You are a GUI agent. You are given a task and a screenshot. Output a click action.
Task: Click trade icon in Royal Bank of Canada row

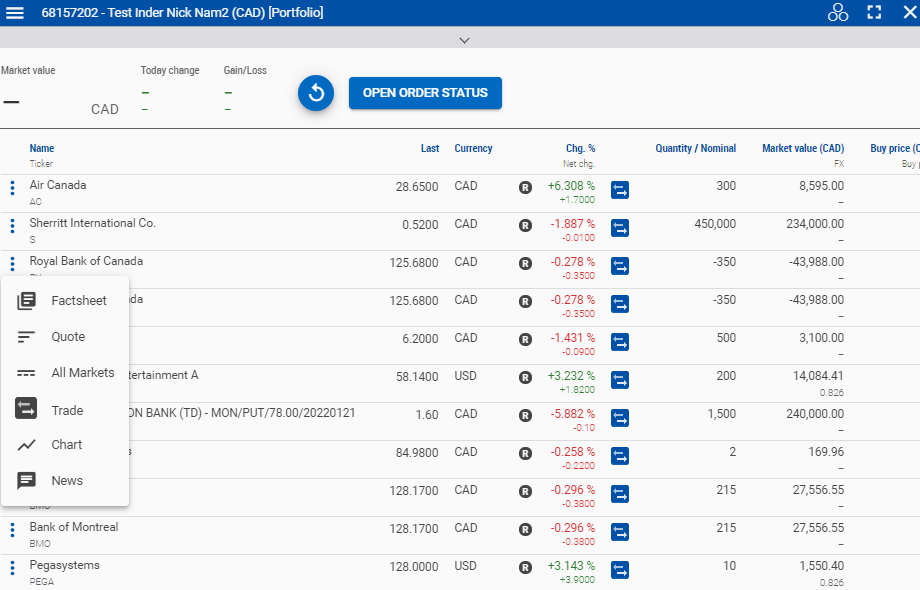coord(620,266)
